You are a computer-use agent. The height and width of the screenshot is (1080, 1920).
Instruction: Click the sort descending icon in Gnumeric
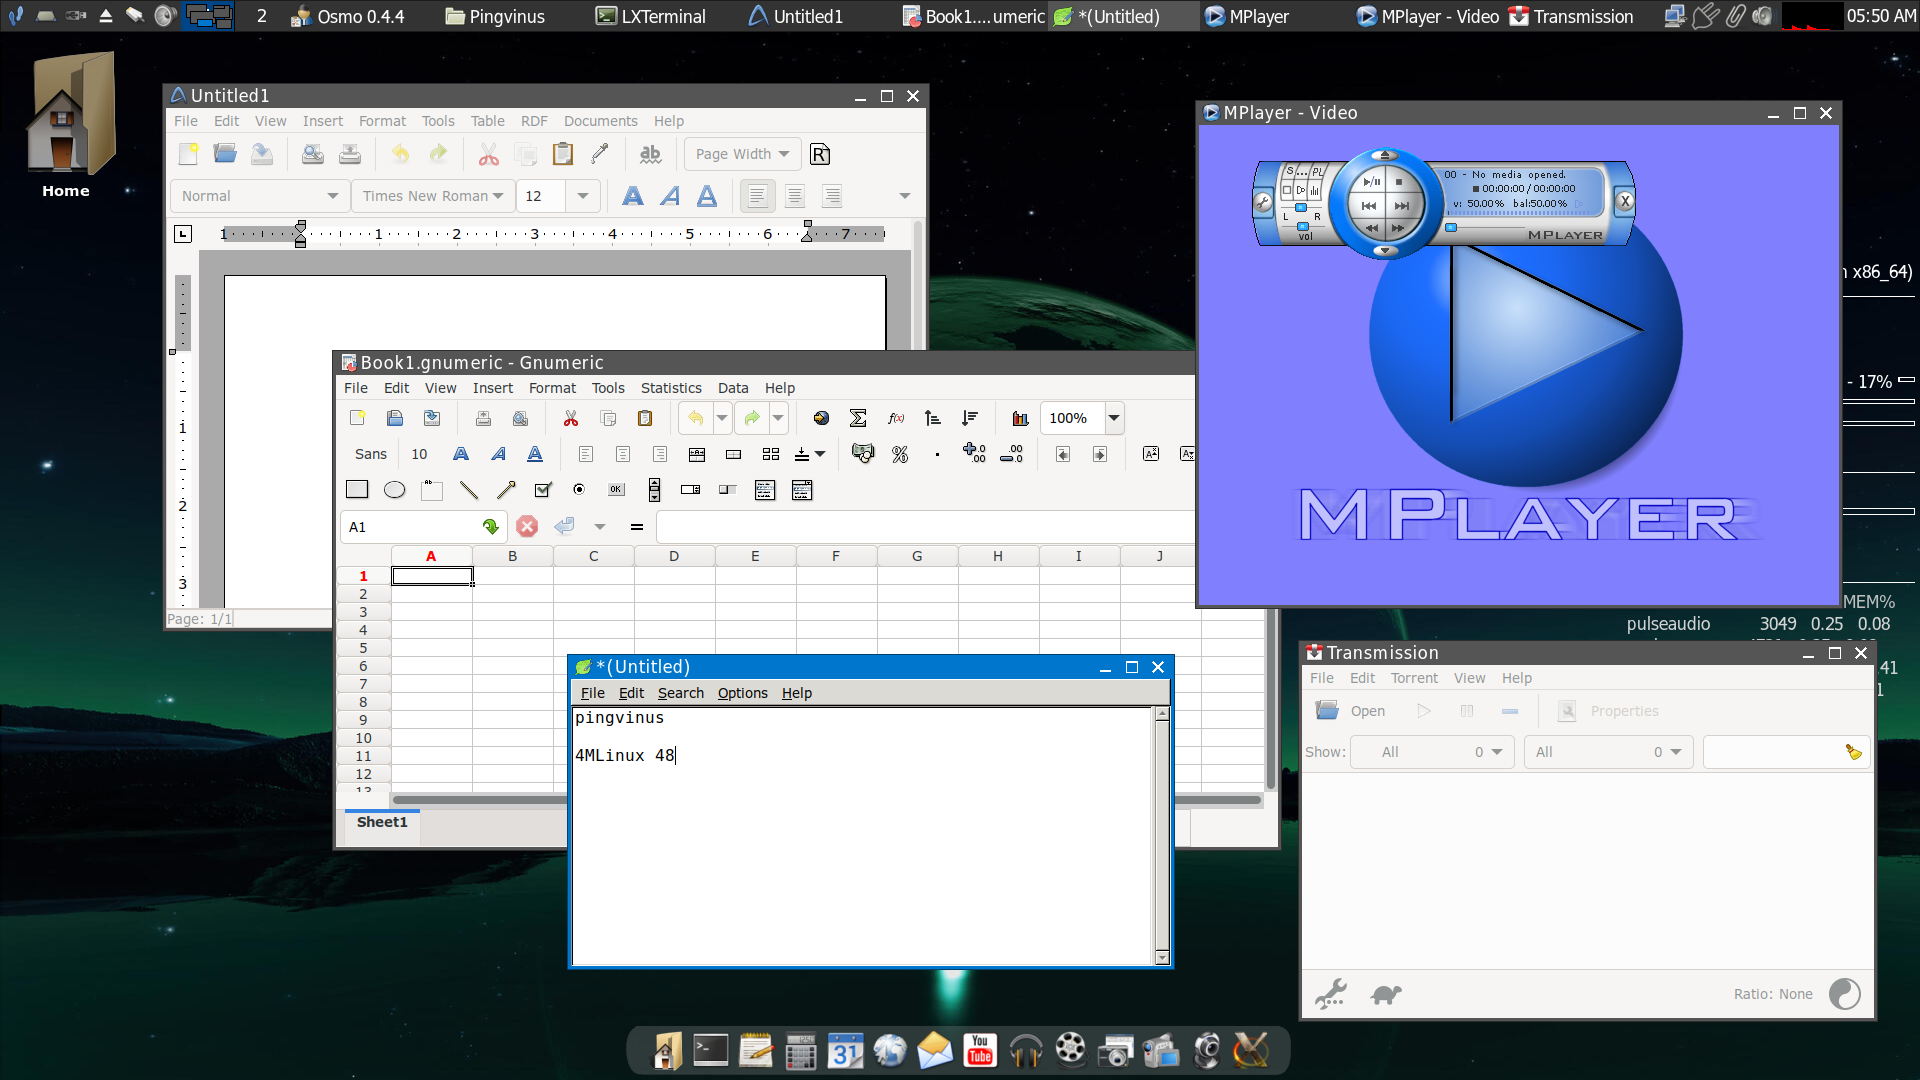pyautogui.click(x=969, y=418)
